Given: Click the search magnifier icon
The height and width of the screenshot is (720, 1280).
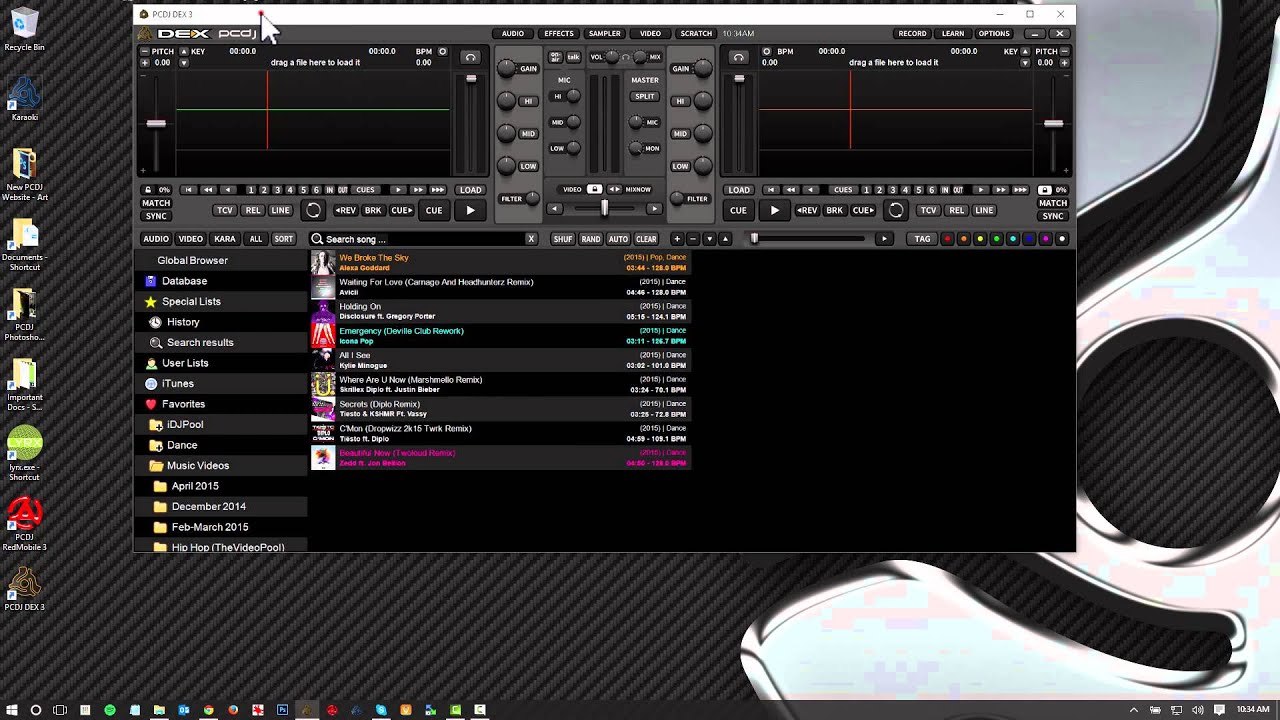Looking at the screenshot, I should click(317, 239).
